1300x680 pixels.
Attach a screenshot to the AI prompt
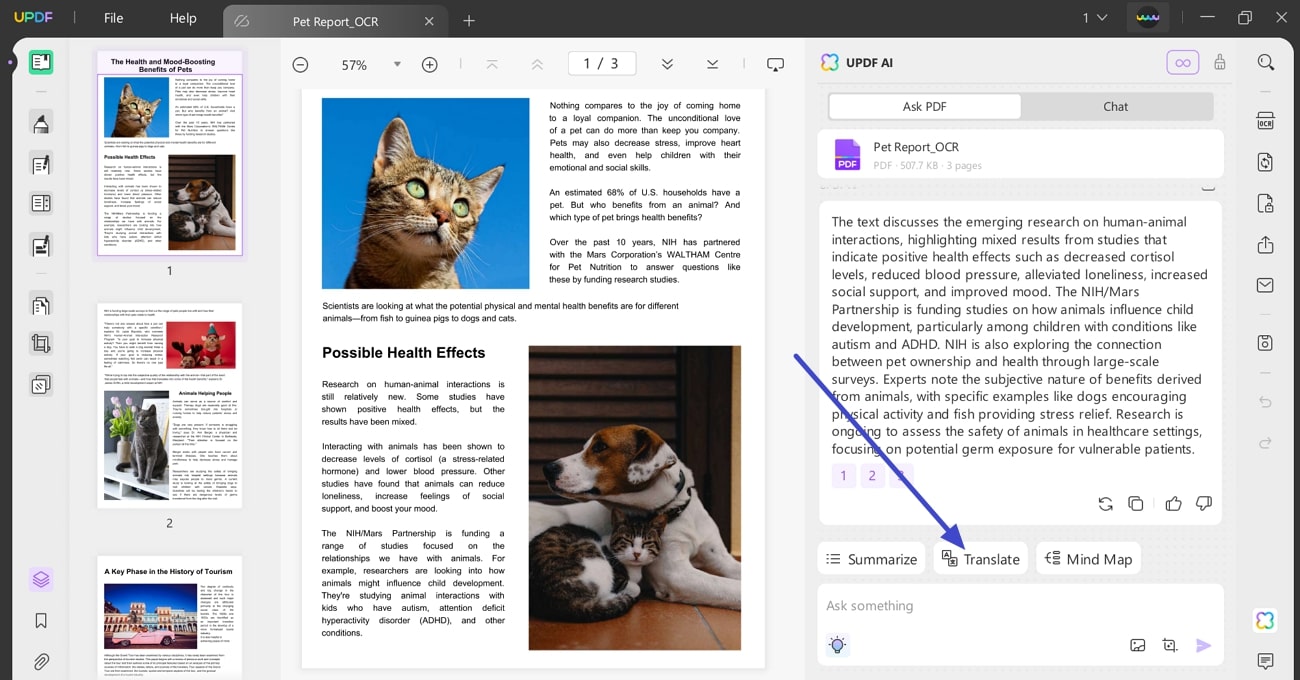(x=1171, y=645)
